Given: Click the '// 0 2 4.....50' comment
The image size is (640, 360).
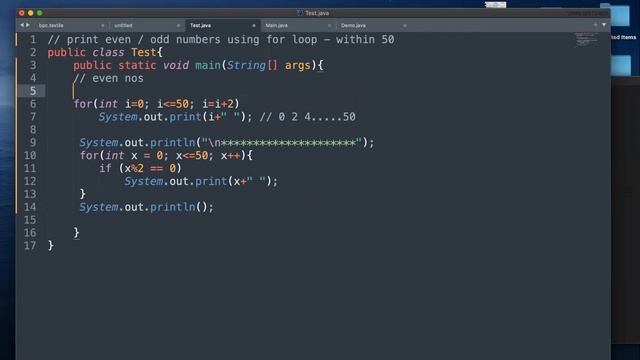Looking at the screenshot, I should (x=308, y=117).
